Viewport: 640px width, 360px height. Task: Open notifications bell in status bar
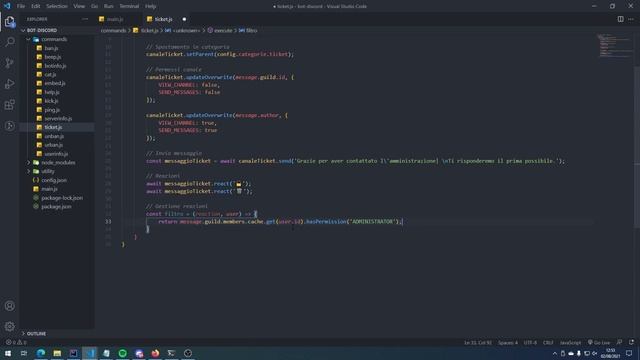(x=631, y=342)
